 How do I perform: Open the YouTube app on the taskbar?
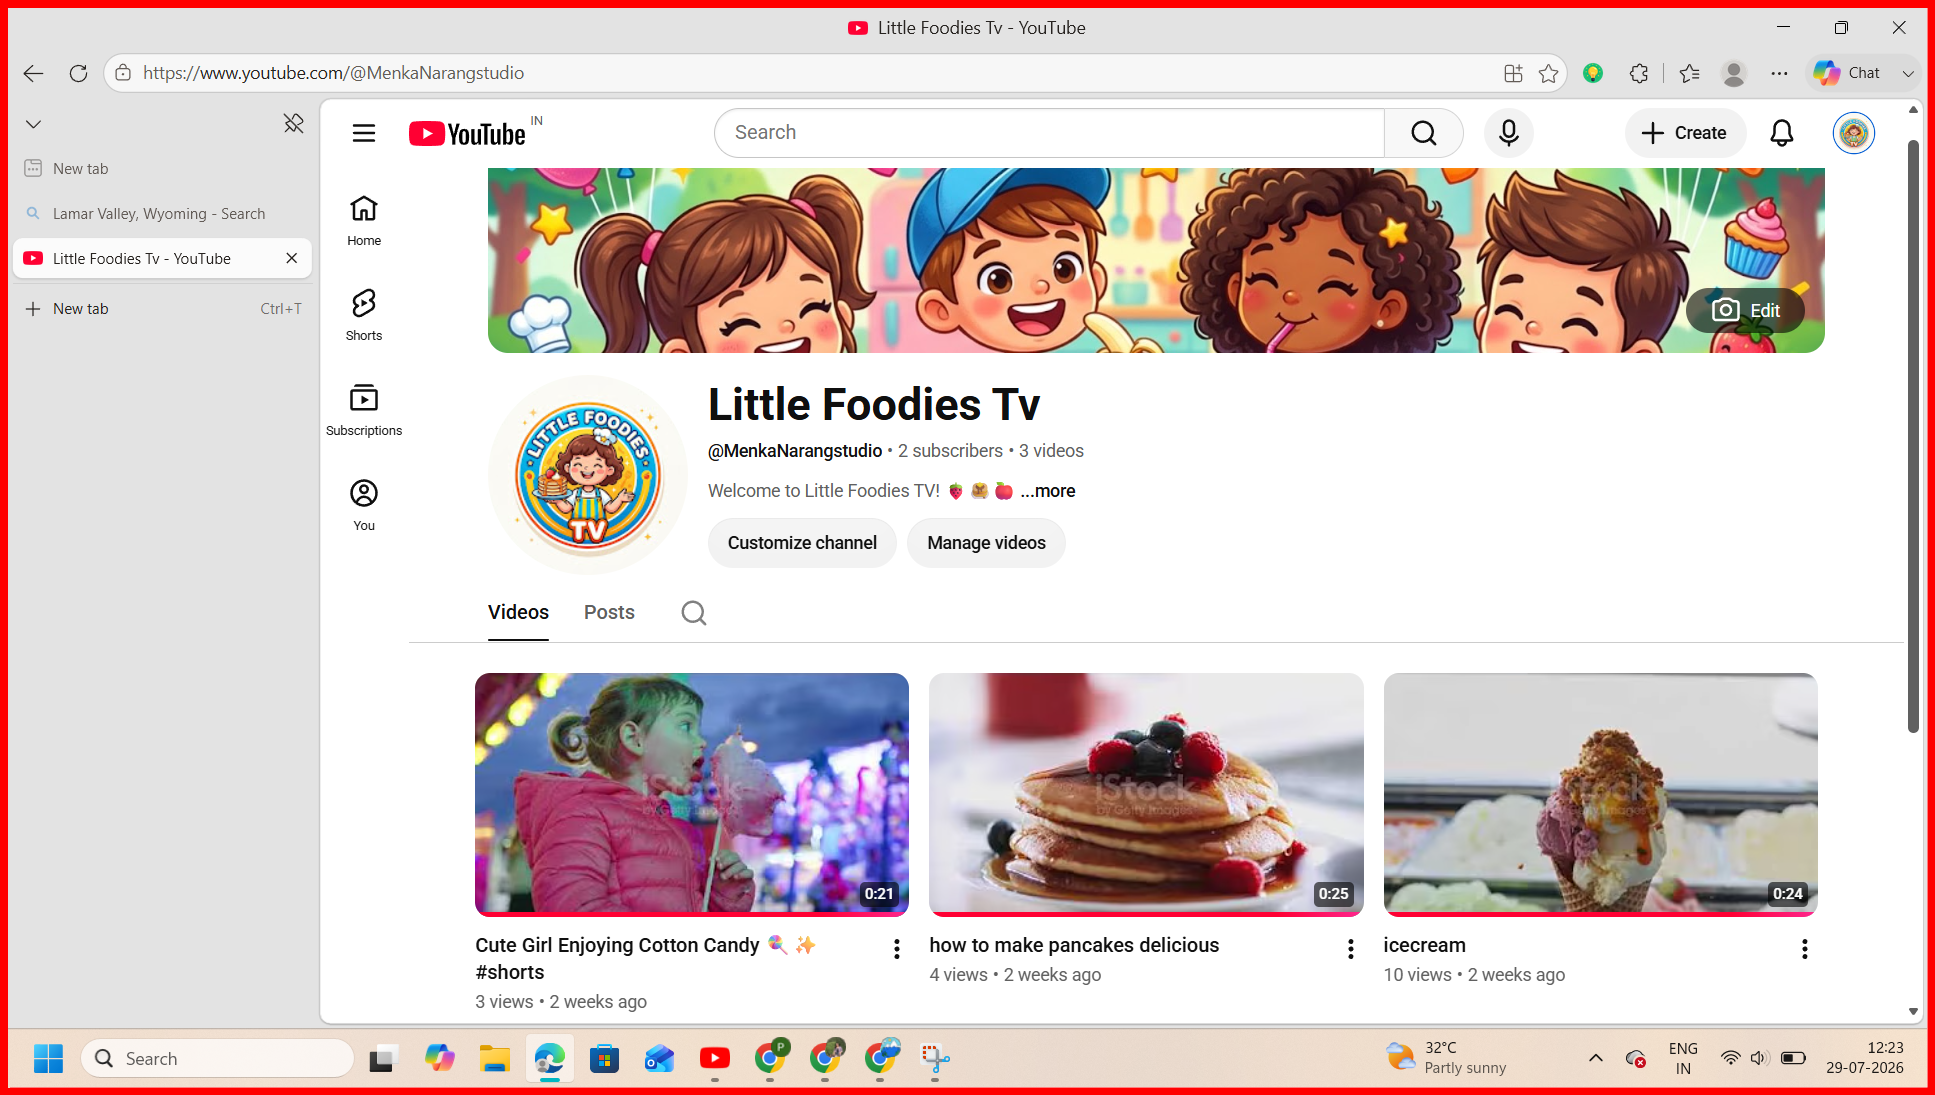point(714,1058)
